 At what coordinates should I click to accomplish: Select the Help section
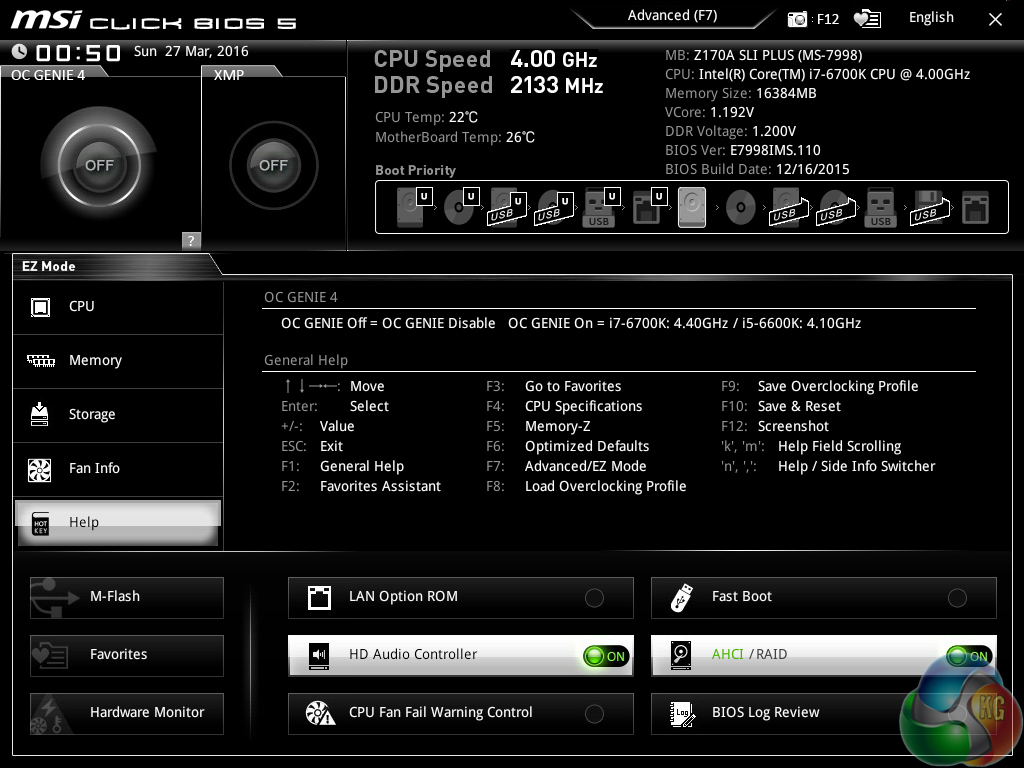[x=118, y=522]
